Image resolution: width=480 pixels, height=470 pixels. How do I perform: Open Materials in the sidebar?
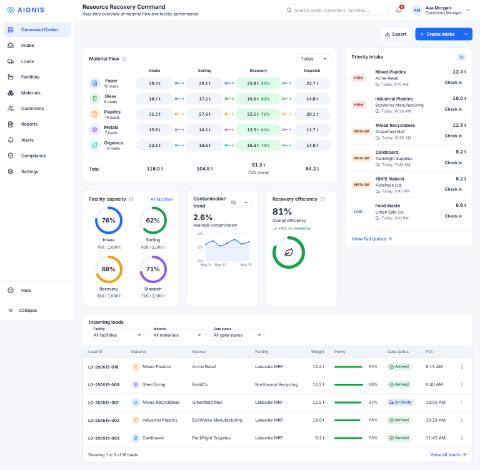pyautogui.click(x=37, y=93)
